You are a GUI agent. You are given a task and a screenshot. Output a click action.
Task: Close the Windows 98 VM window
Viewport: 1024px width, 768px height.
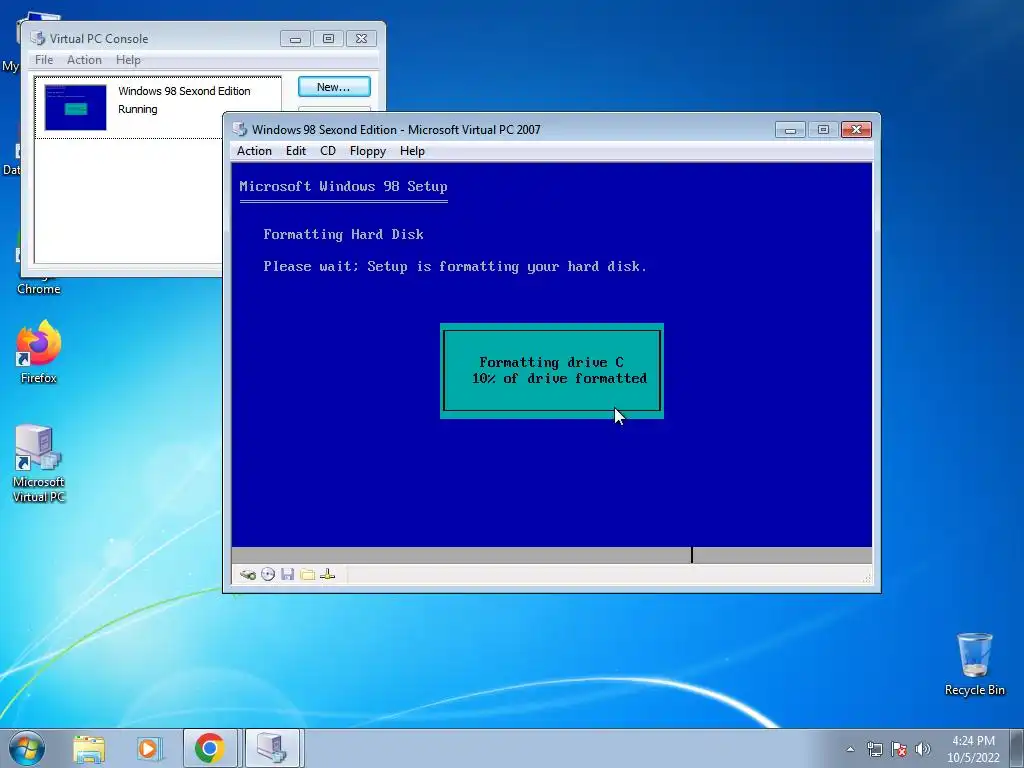pyautogui.click(x=856, y=130)
